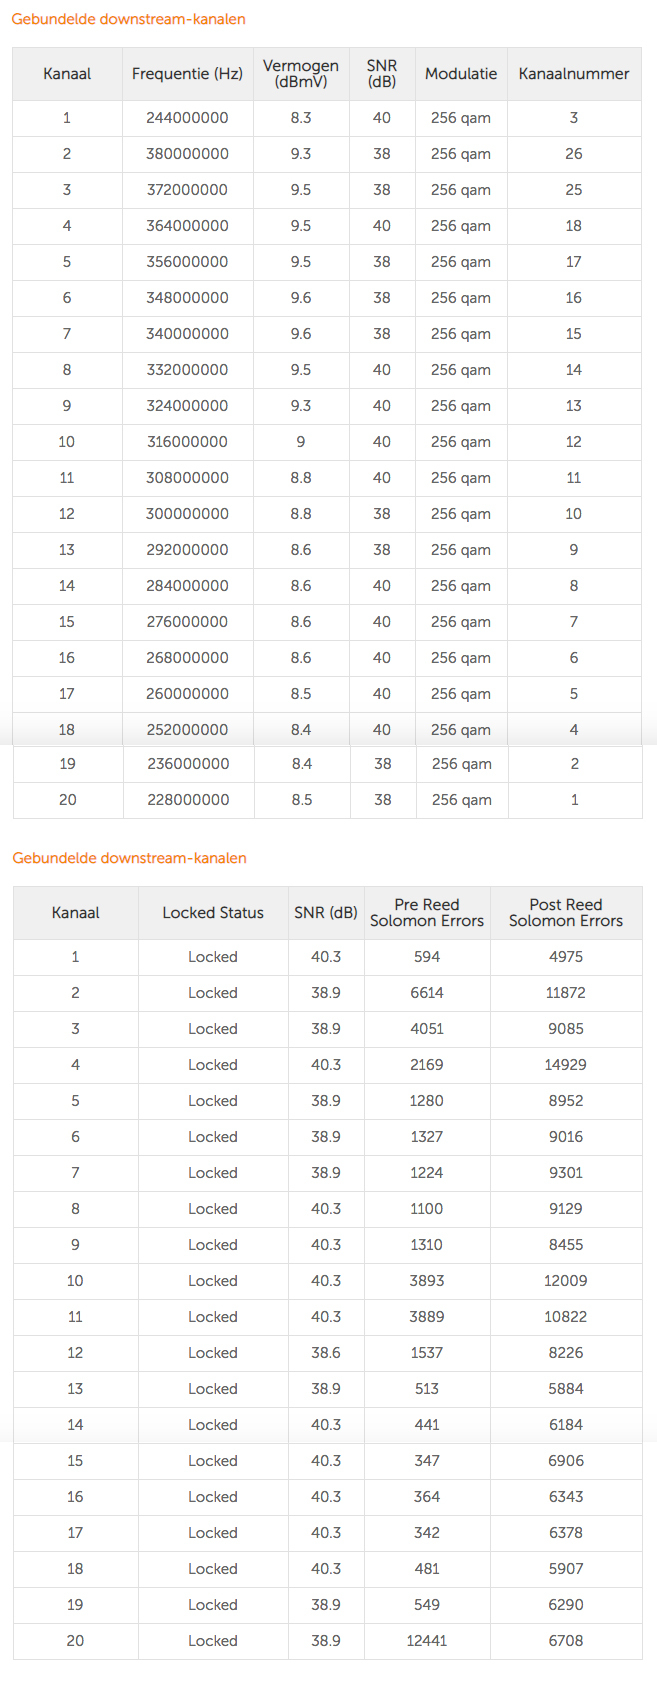Click the pre-error value 6614
This screenshot has width=657, height=1685.
tap(427, 993)
